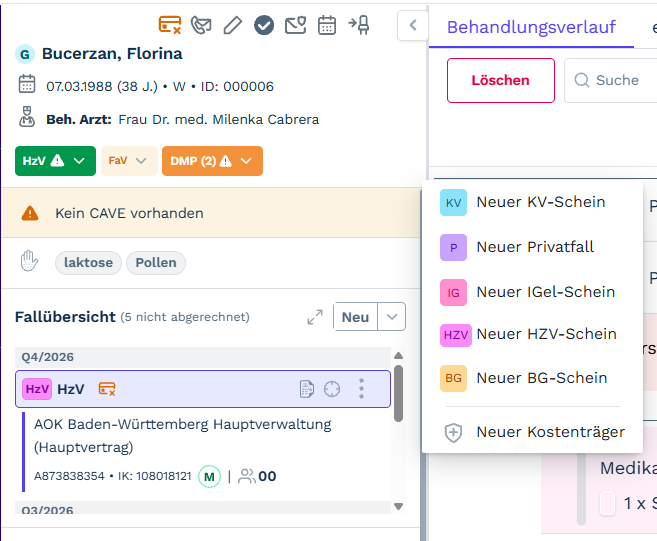The image size is (657, 541).
Task: Click the orange card icon in HzV row
Action: pos(107,389)
